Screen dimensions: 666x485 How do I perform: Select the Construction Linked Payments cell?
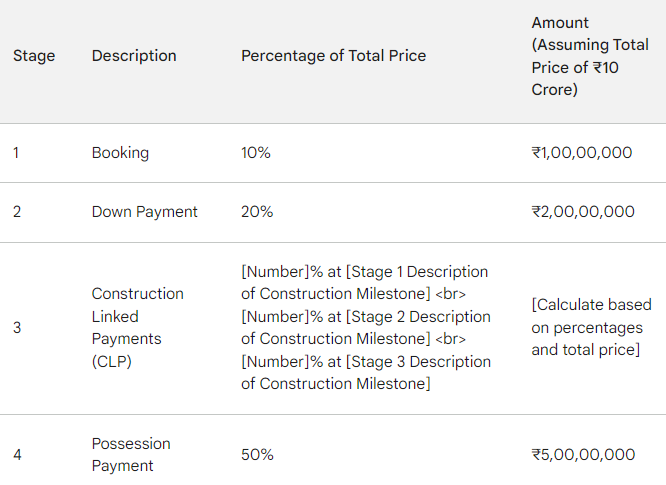coord(138,327)
